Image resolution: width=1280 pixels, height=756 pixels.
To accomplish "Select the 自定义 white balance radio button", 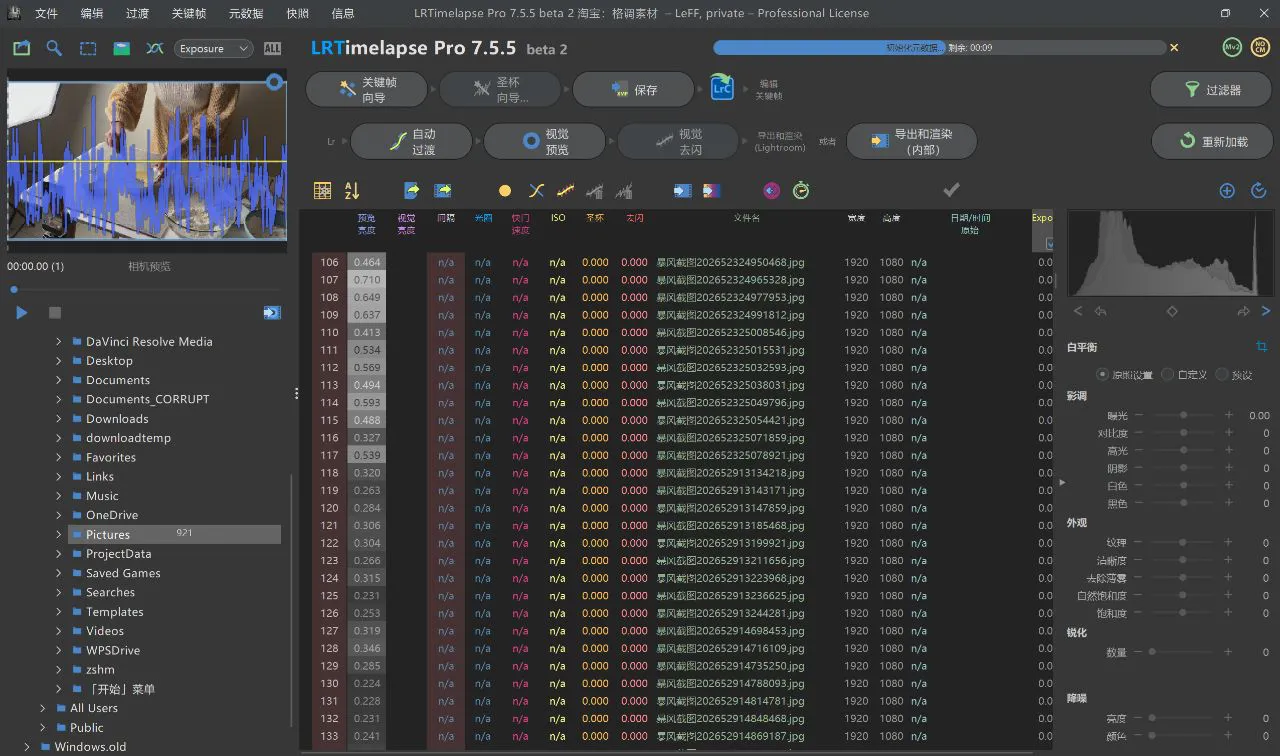I will click(x=1167, y=374).
